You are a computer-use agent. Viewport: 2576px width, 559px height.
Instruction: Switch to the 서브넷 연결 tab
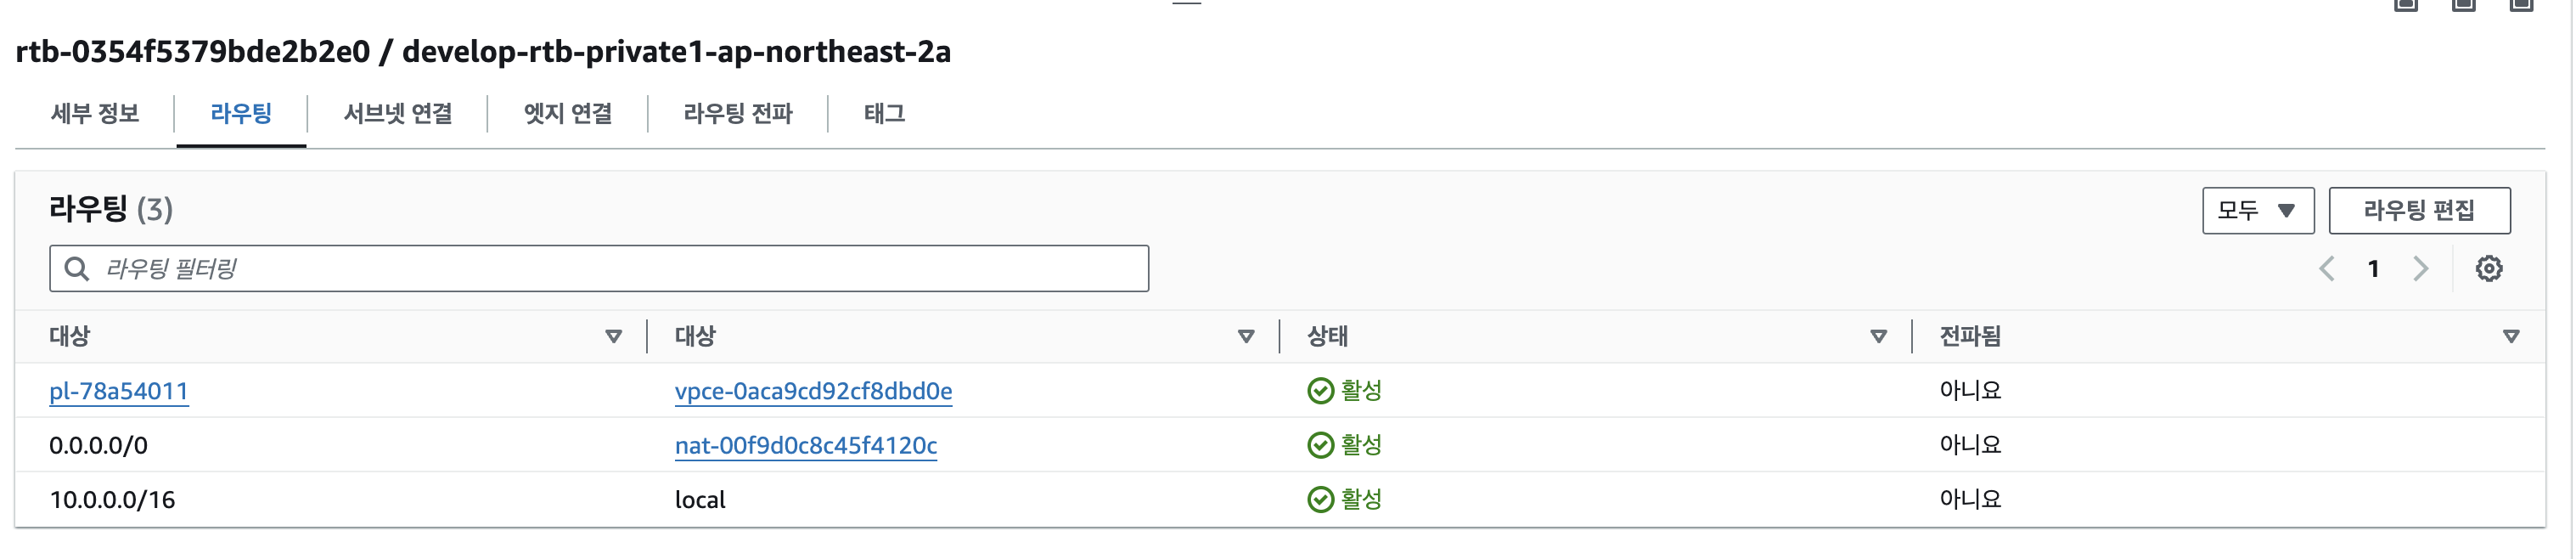[397, 114]
